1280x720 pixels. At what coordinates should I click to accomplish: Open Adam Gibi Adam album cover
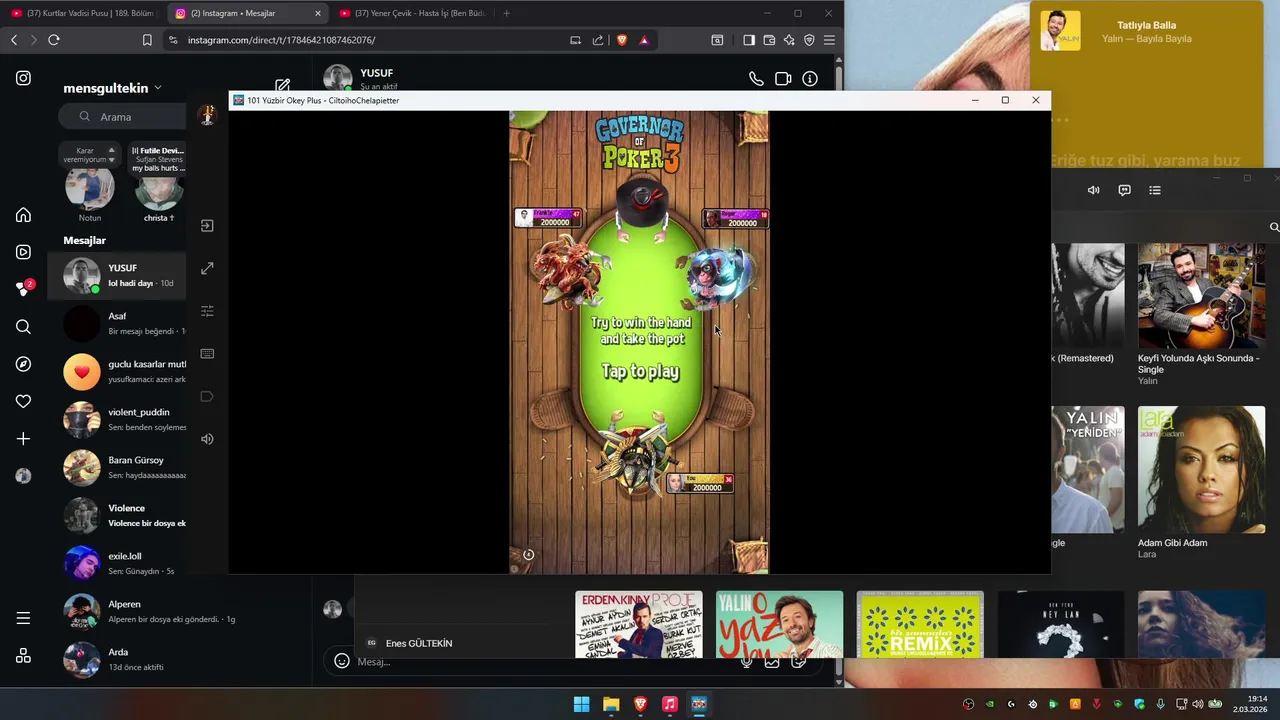coord(1201,469)
